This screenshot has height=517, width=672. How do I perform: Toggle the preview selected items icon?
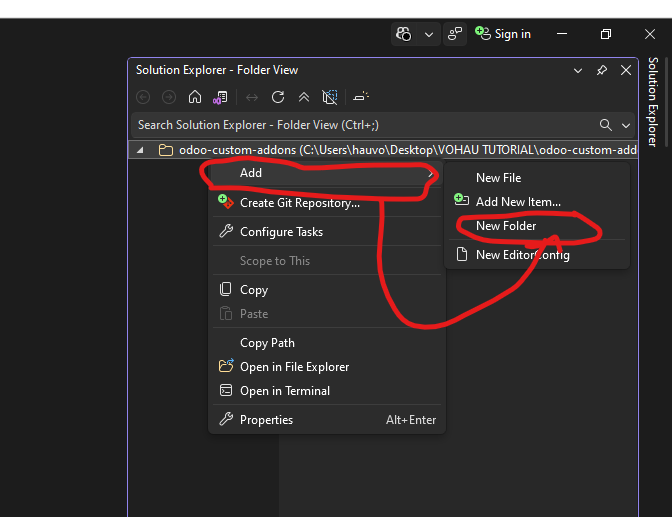point(361,97)
